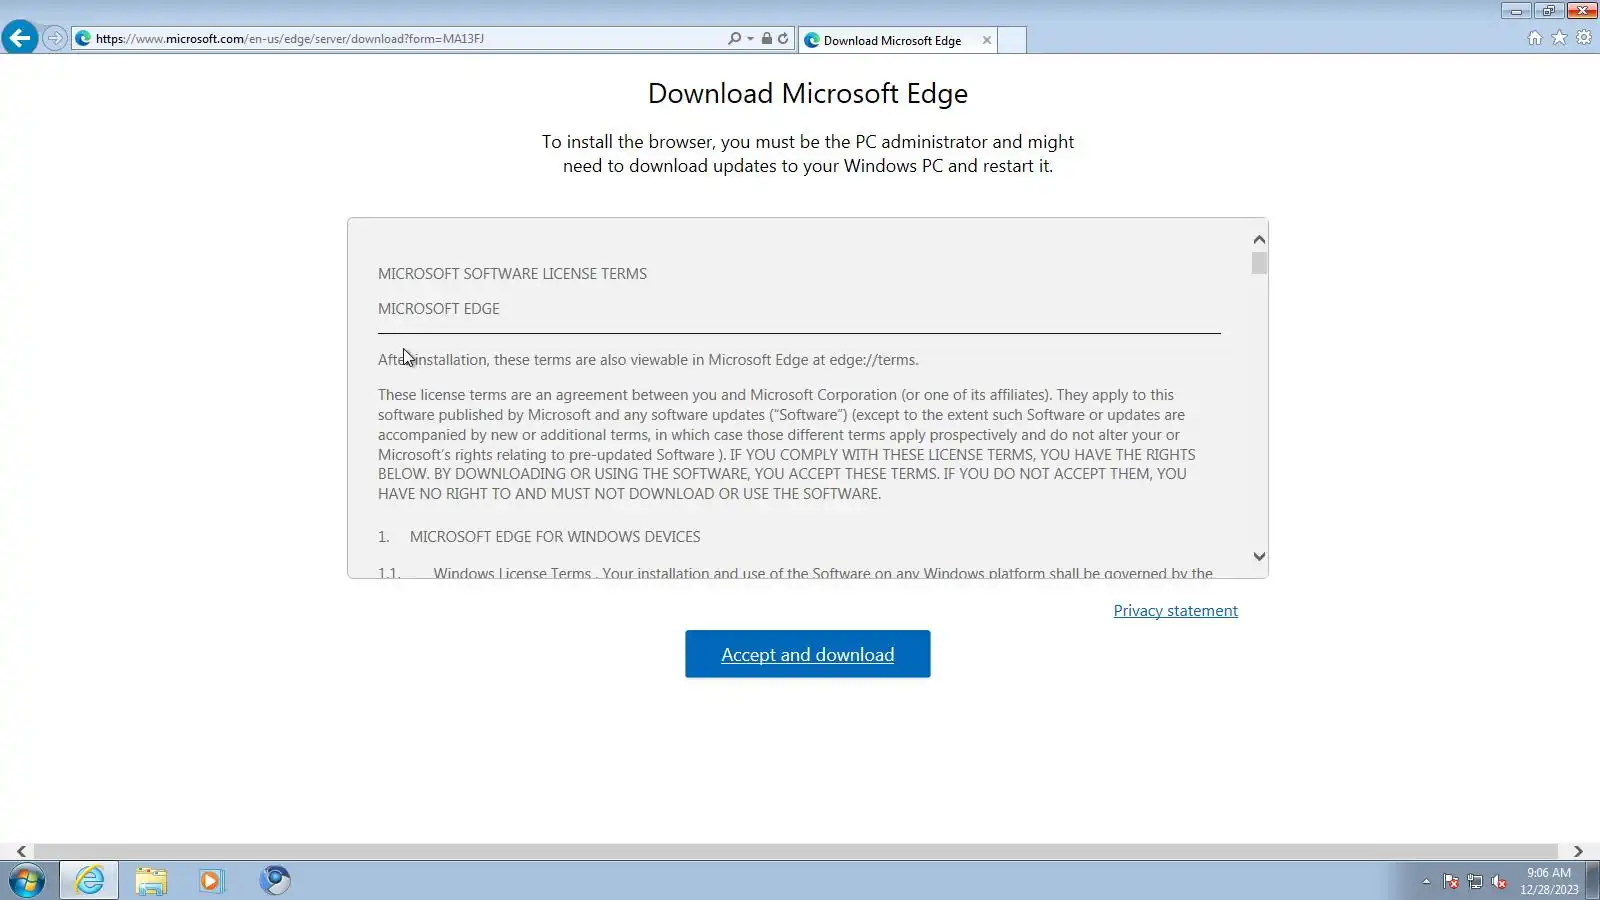This screenshot has width=1600, height=900.
Task: Show the security report lock icon
Action: (766, 39)
